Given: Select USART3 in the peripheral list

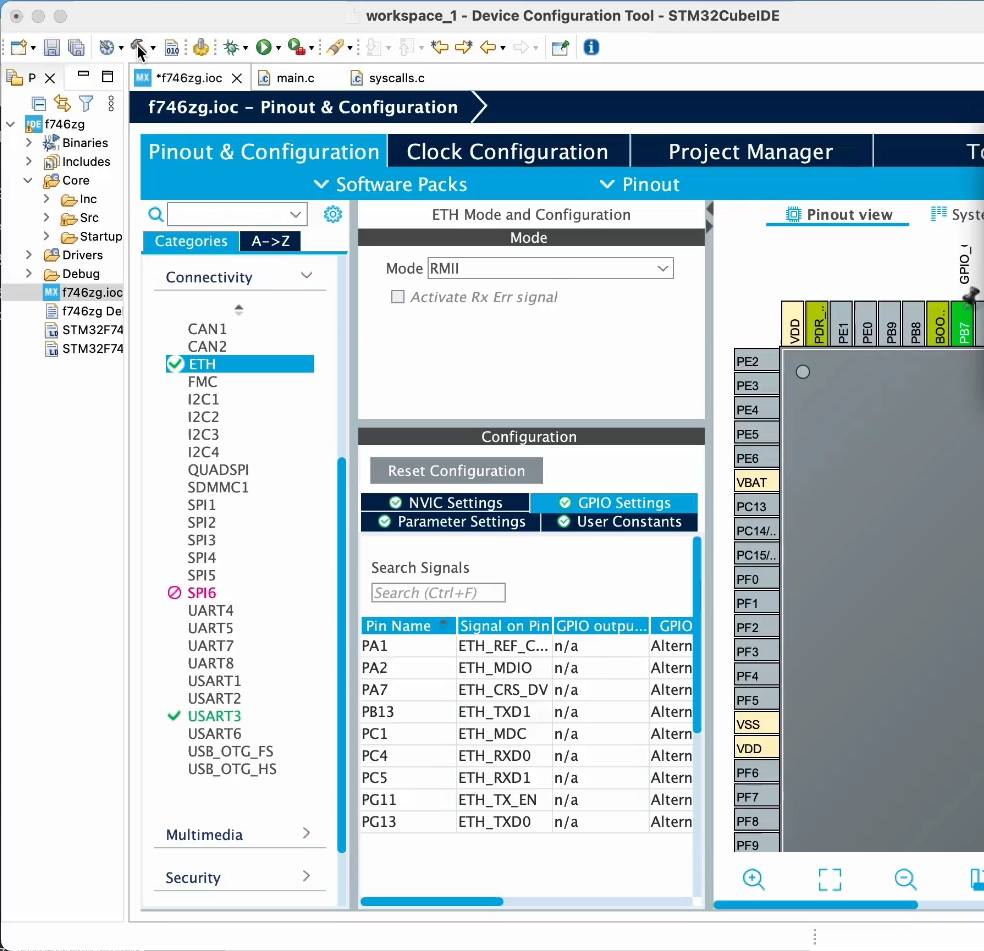Looking at the screenshot, I should pos(214,716).
